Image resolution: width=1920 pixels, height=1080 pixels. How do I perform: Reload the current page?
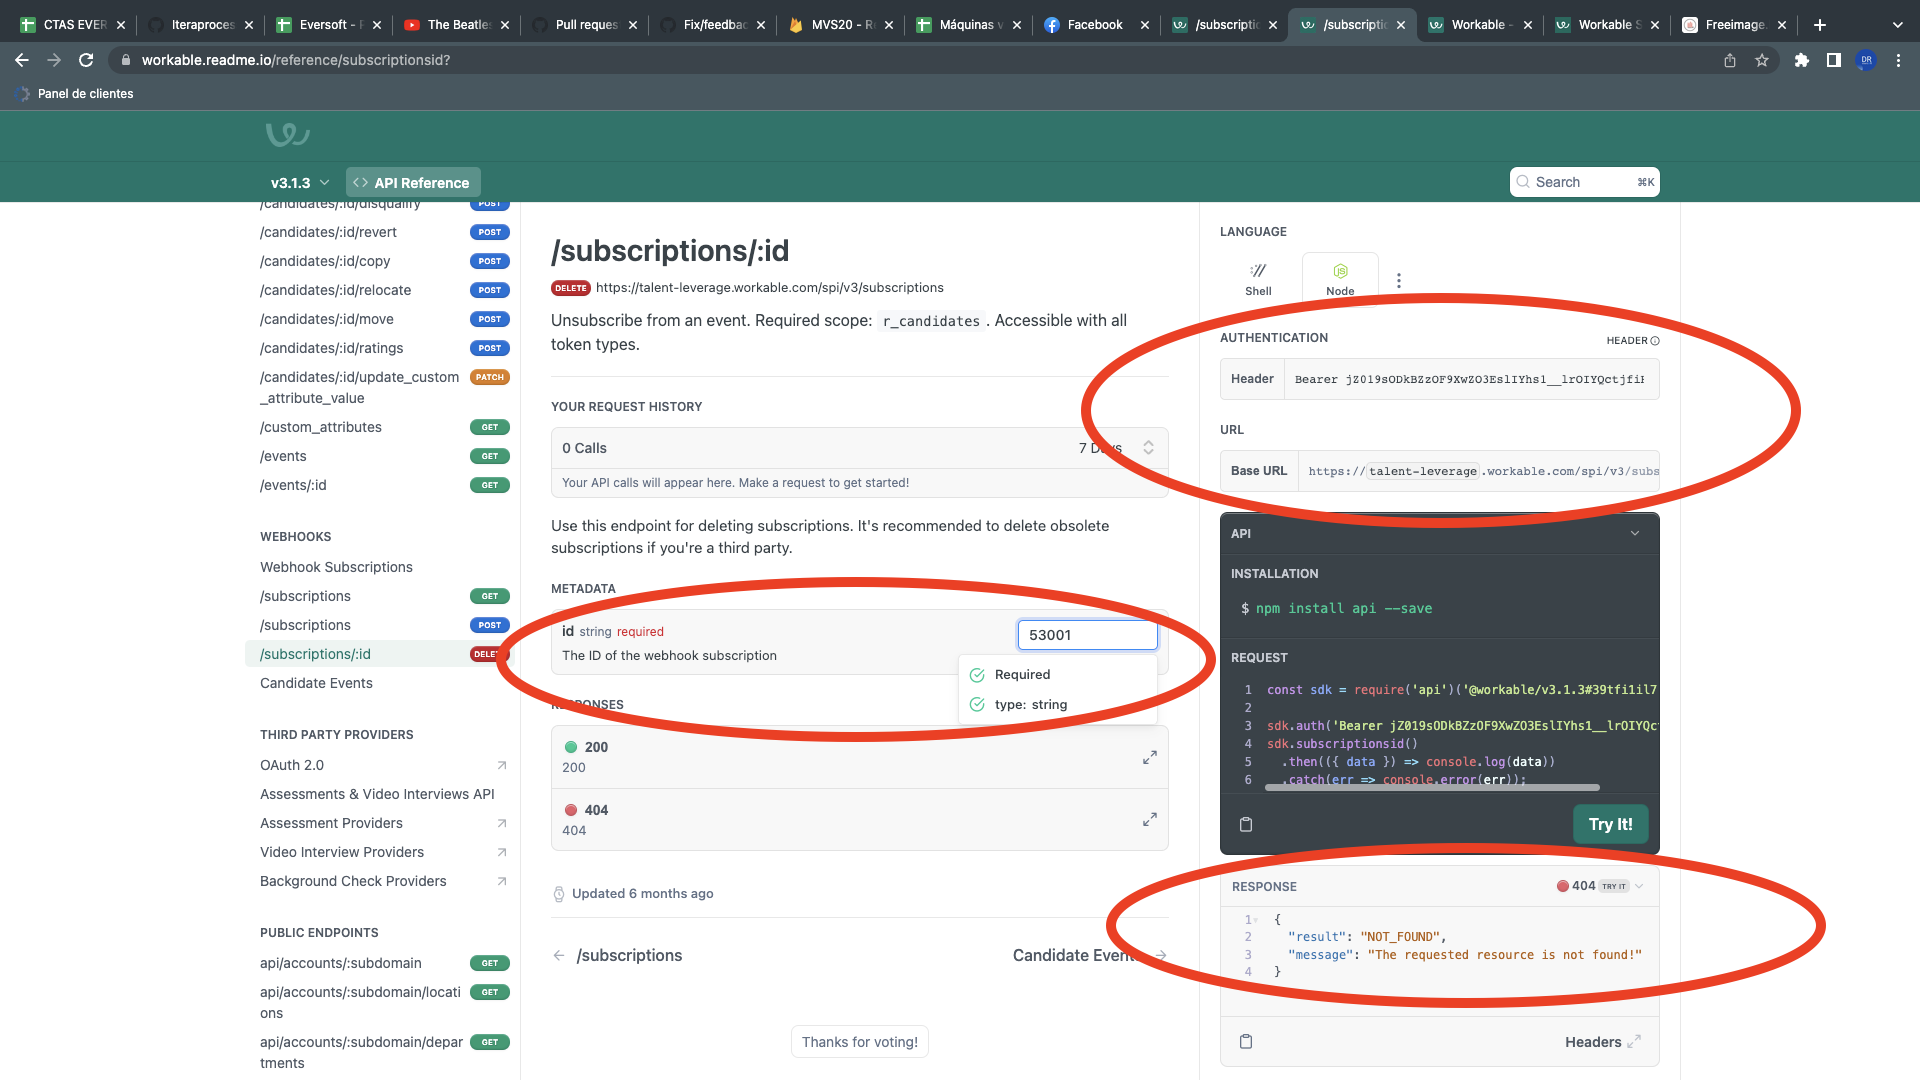[x=86, y=60]
